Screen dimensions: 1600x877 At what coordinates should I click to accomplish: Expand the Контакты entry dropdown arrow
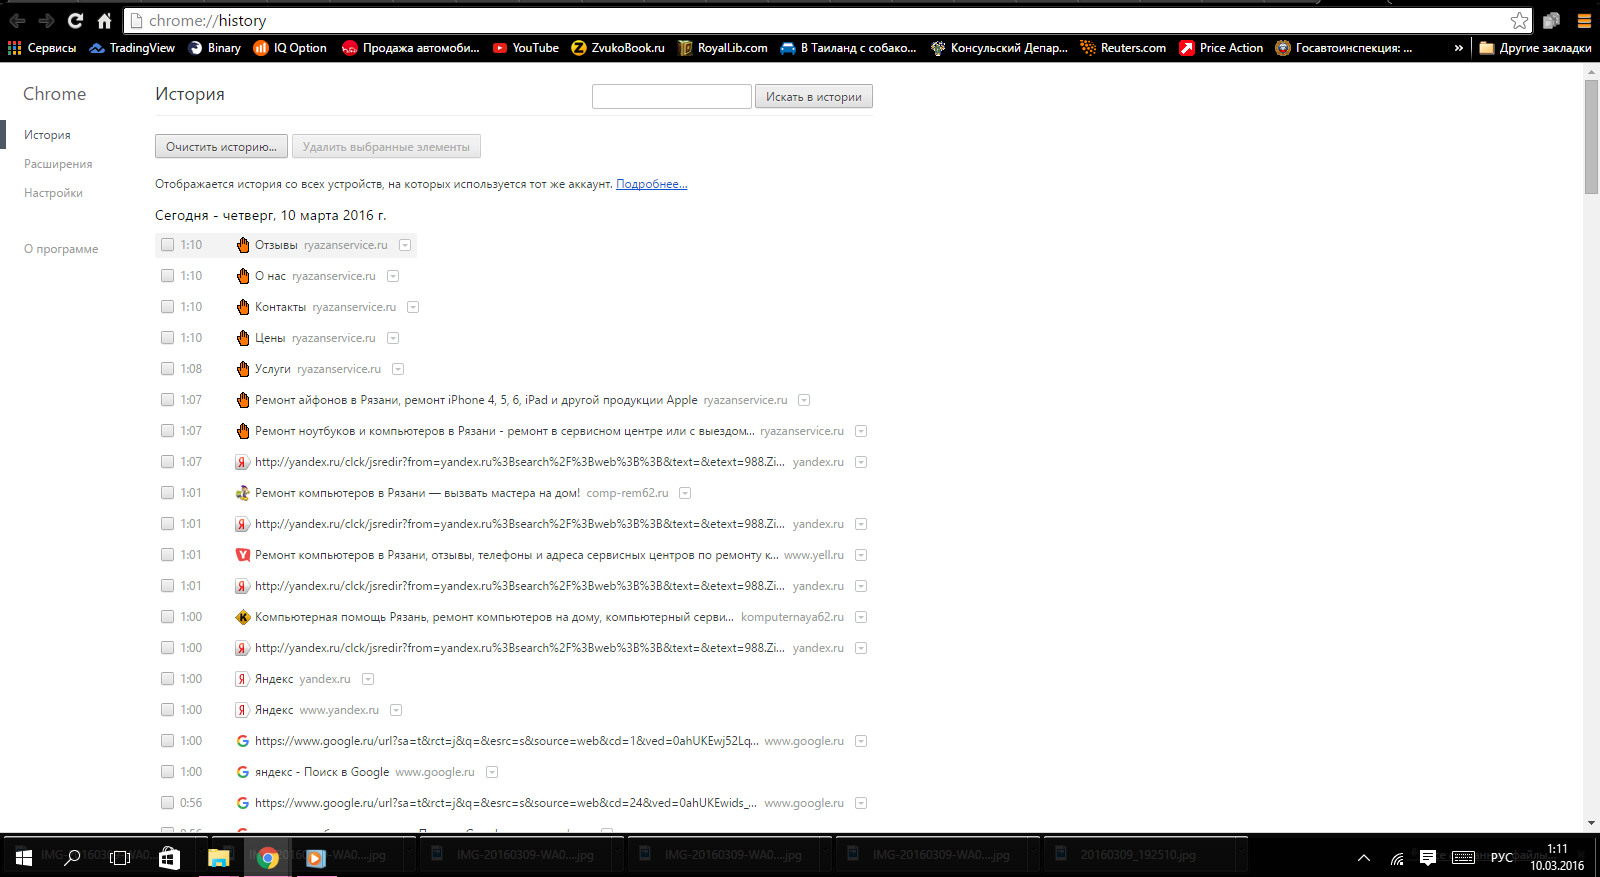point(413,307)
